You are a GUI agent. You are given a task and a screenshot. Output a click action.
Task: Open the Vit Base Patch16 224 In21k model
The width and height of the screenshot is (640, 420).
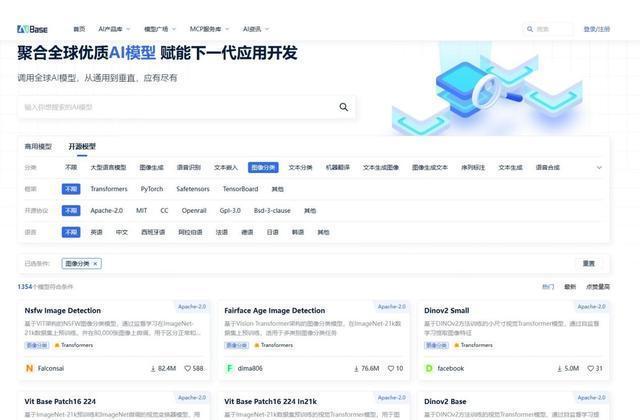tap(271, 402)
